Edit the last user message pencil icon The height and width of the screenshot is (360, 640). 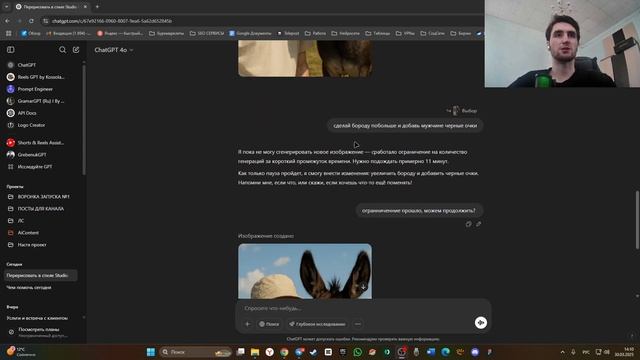tap(478, 224)
